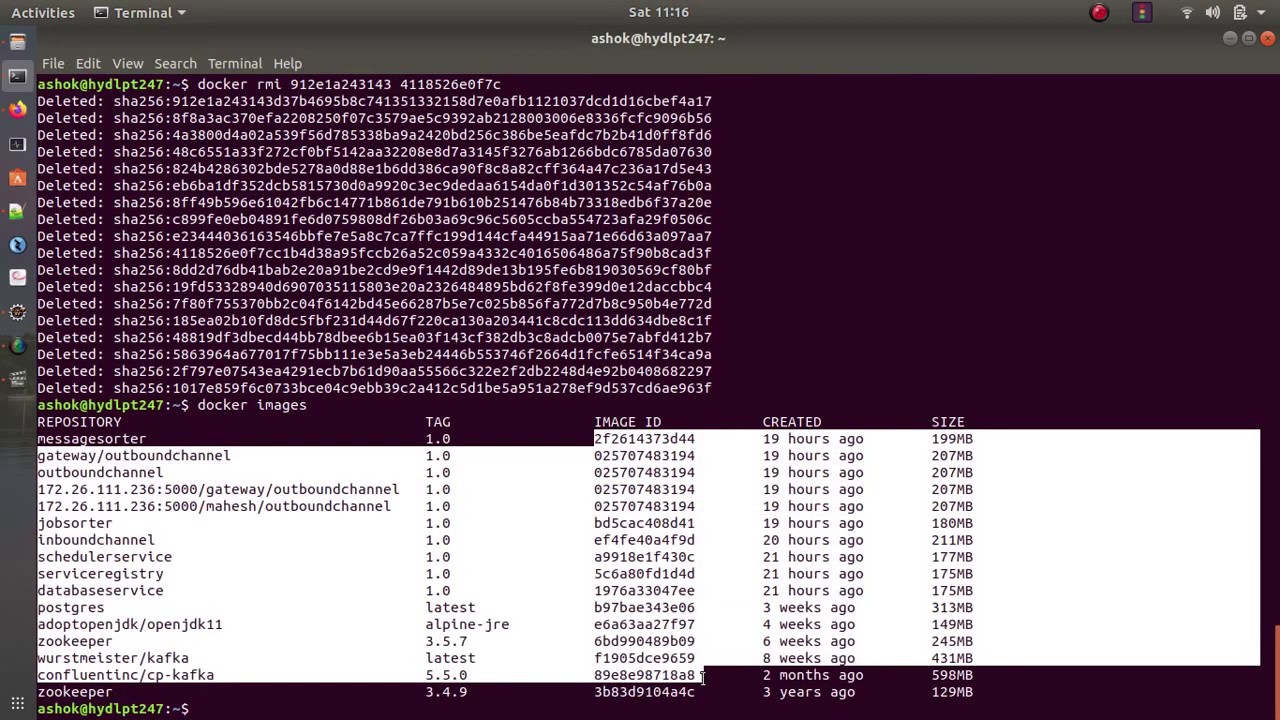
Task: Click the terminal vertical scrollbar thumb
Action: [x=1276, y=672]
